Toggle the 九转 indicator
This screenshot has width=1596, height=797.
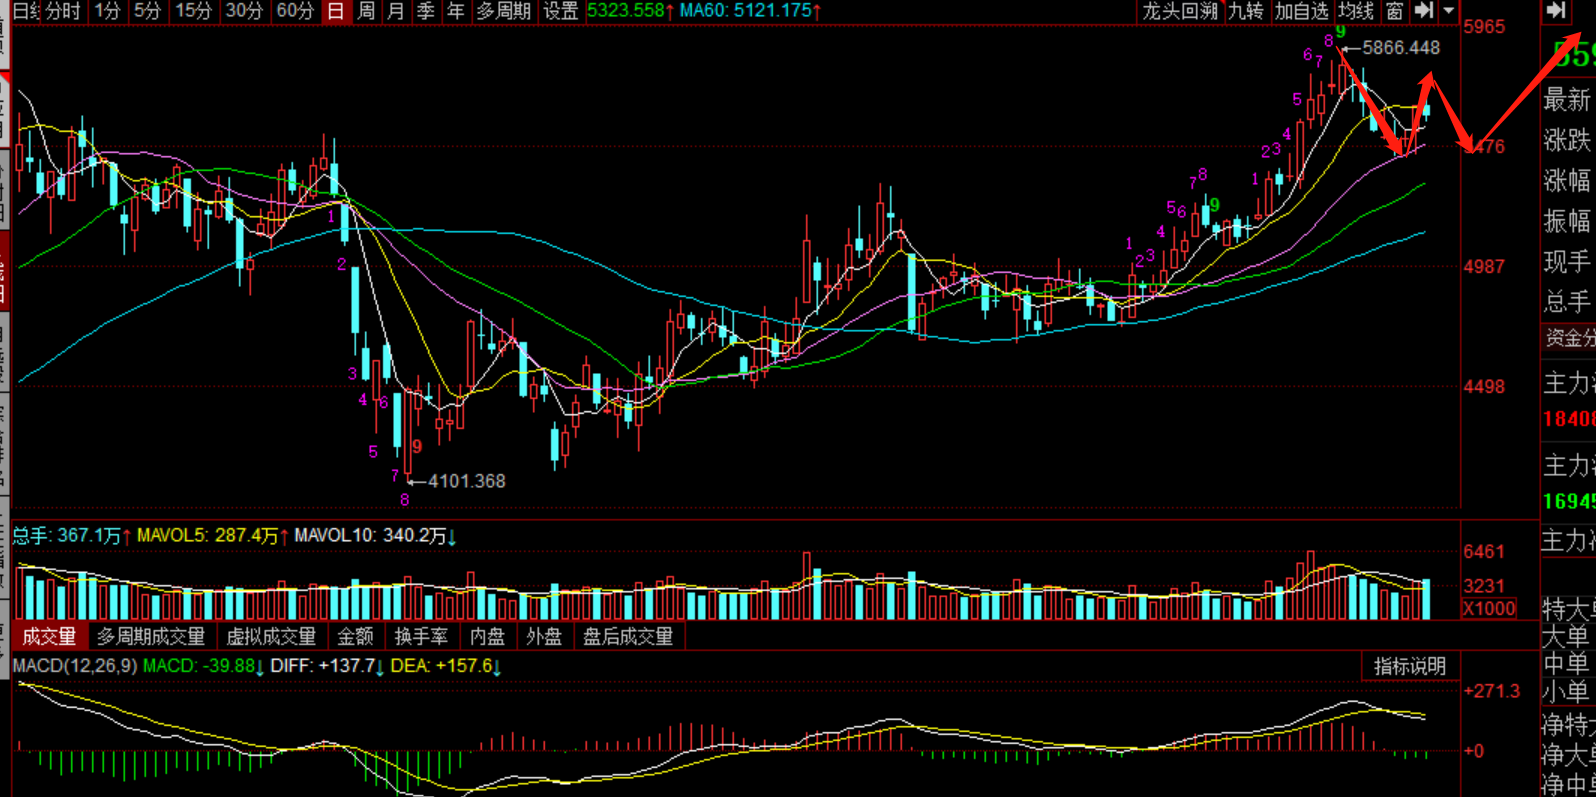pyautogui.click(x=1246, y=11)
